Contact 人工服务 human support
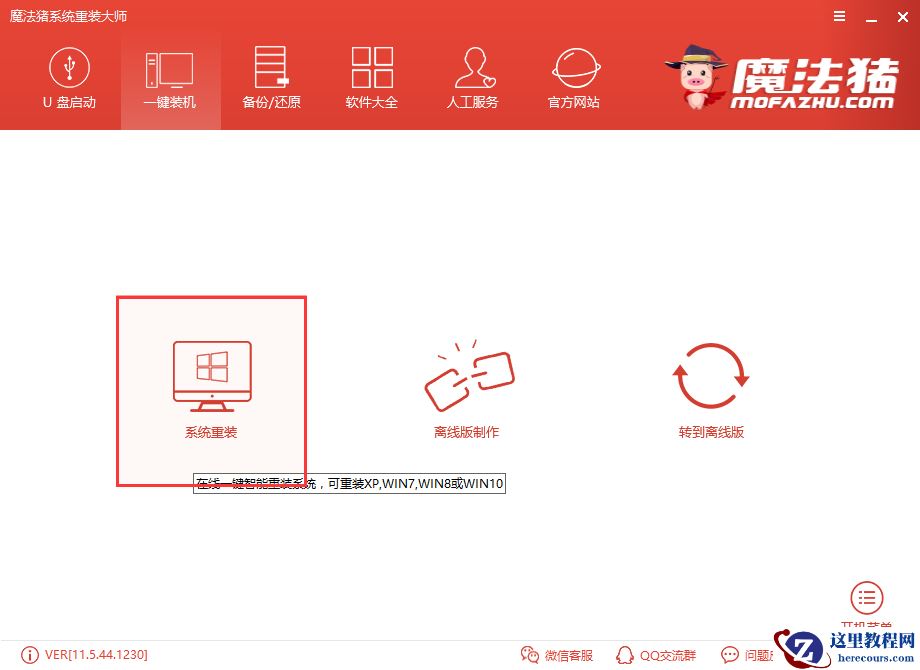Viewport: 920px width, 670px height. [x=472, y=78]
